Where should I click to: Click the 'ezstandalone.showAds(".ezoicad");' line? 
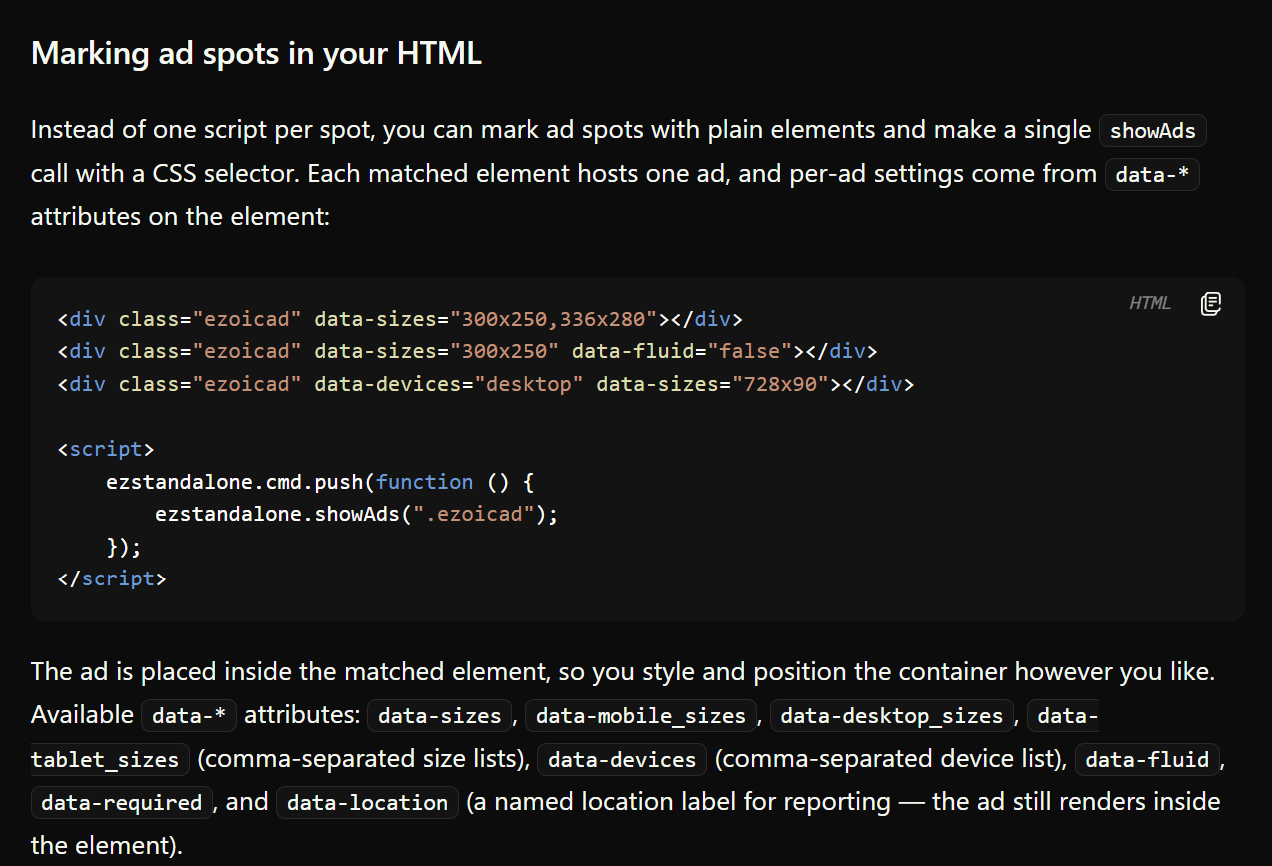pyautogui.click(x=357, y=514)
